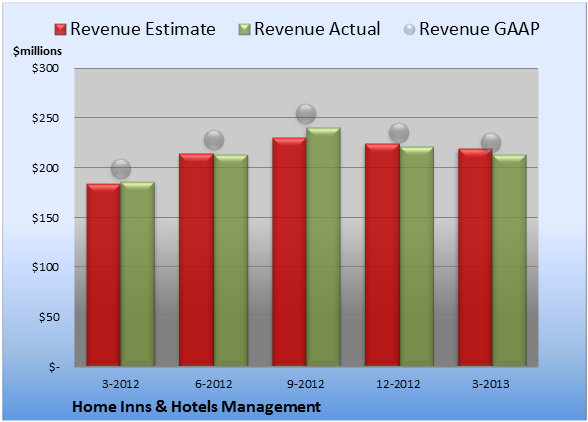The height and width of the screenshot is (422, 588).
Task: Click the GAAP marker above 6-2012
Action: tap(214, 140)
